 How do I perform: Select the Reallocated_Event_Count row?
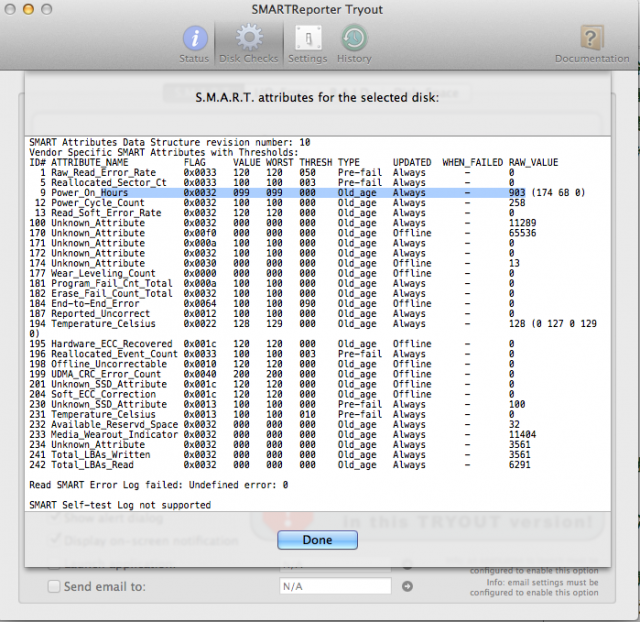click(x=270, y=354)
